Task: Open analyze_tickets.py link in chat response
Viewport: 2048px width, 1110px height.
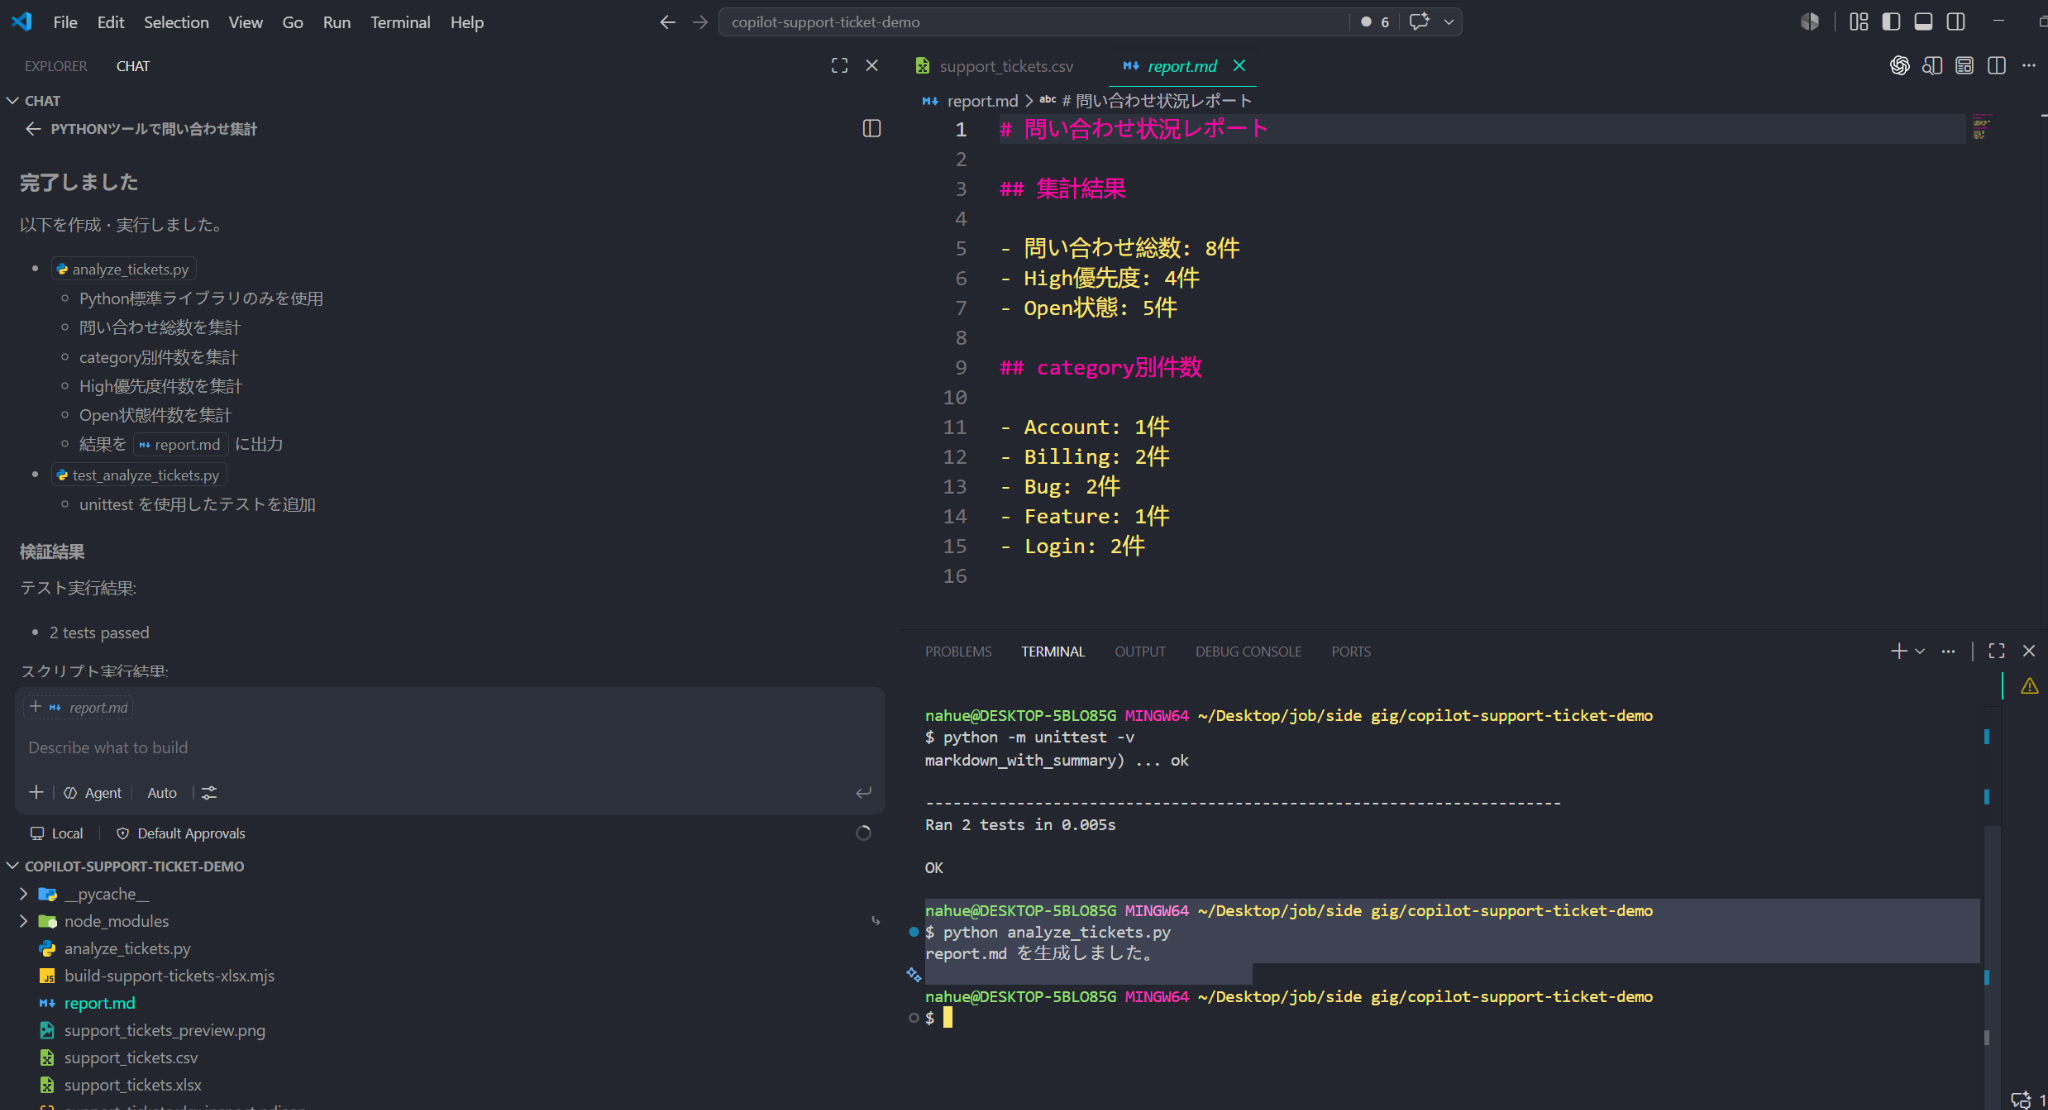Action: click(x=123, y=269)
